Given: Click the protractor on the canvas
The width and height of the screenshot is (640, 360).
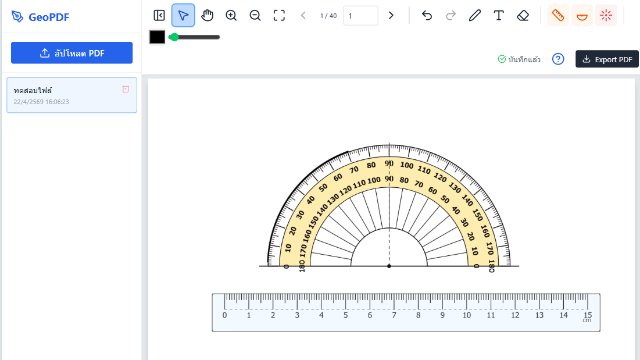Looking at the screenshot, I should (389, 206).
